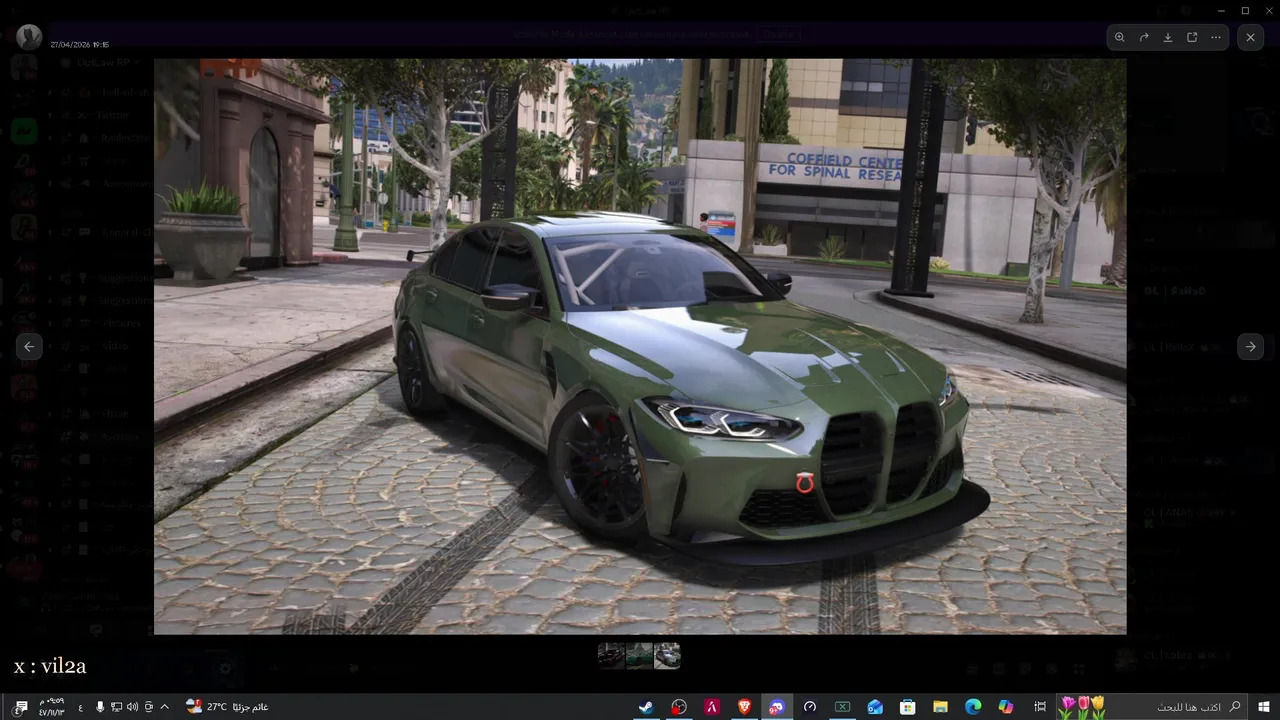Switch to the Discord taskbar icon

(777, 707)
